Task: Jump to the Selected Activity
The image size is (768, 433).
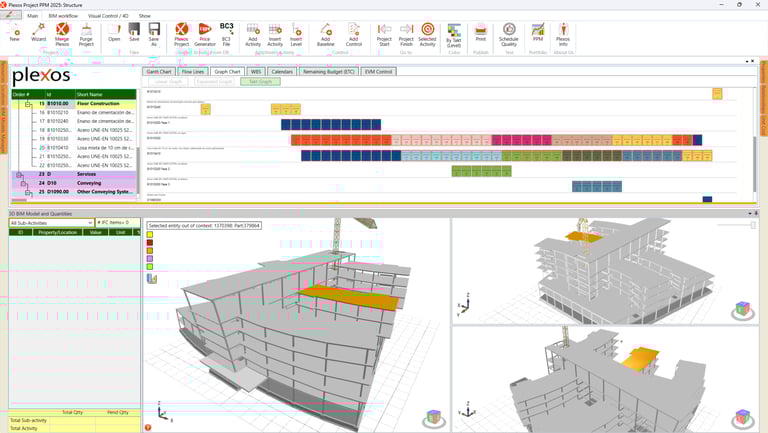Action: pos(427,34)
